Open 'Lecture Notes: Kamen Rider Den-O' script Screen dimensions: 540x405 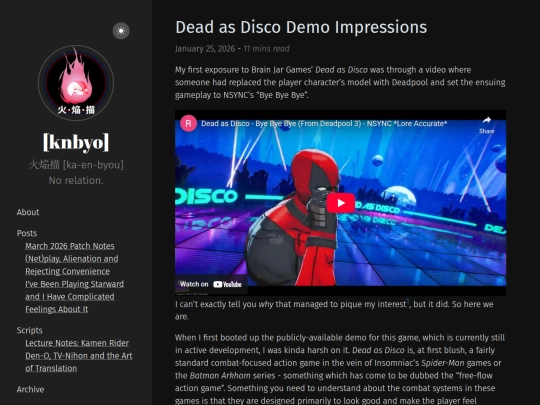(x=79, y=356)
